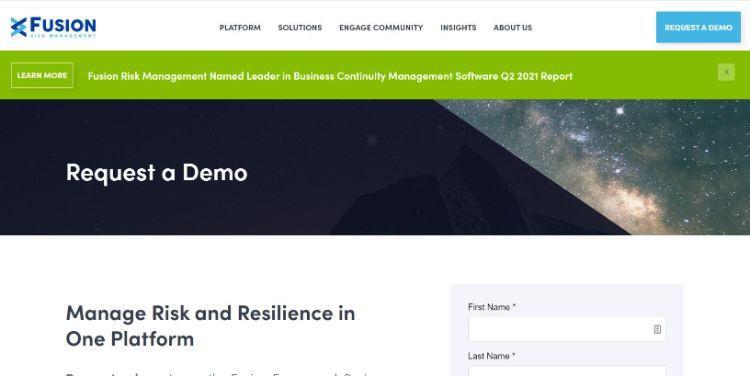This screenshot has height=376, width=750.
Task: Open the About Us menu
Action: pyautogui.click(x=513, y=28)
